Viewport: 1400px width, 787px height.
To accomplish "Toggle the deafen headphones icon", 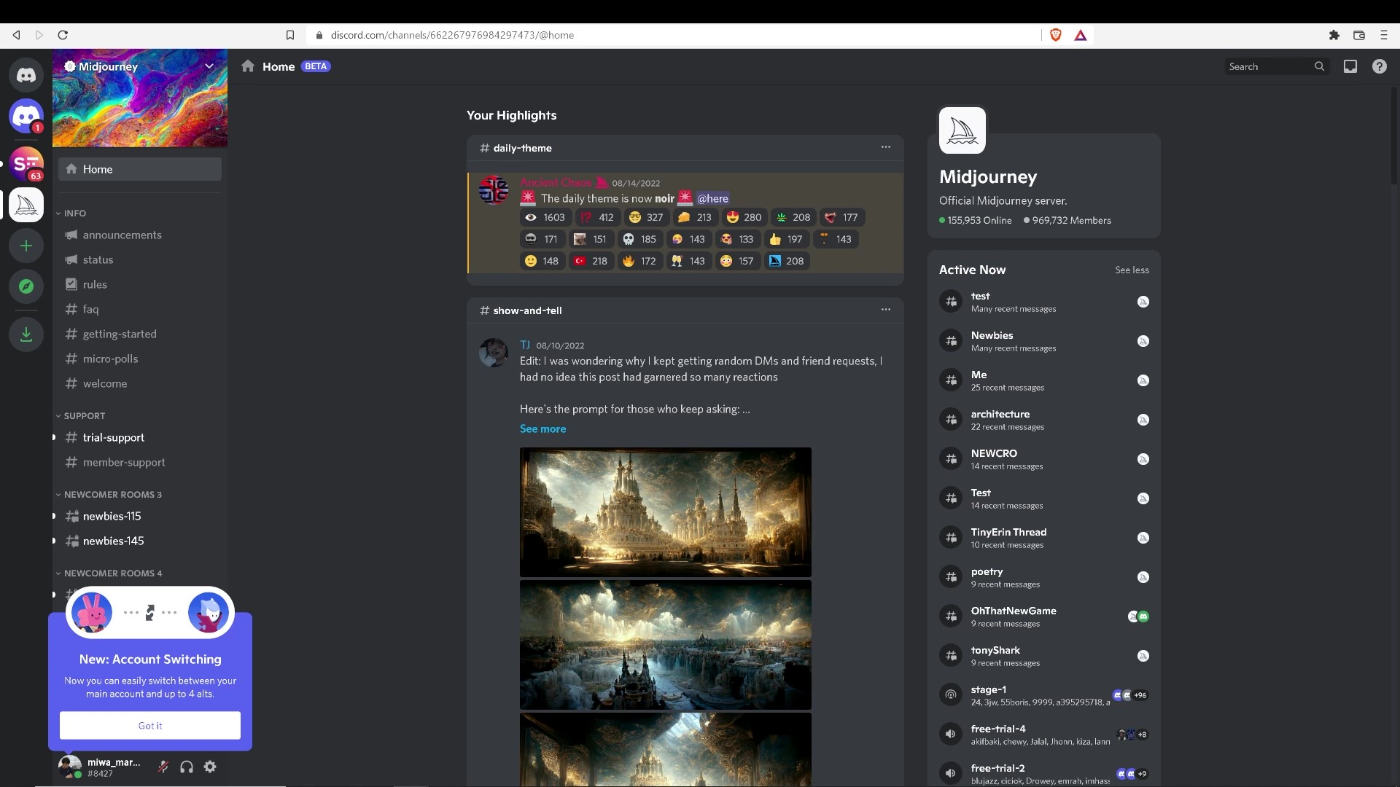I will [186, 766].
